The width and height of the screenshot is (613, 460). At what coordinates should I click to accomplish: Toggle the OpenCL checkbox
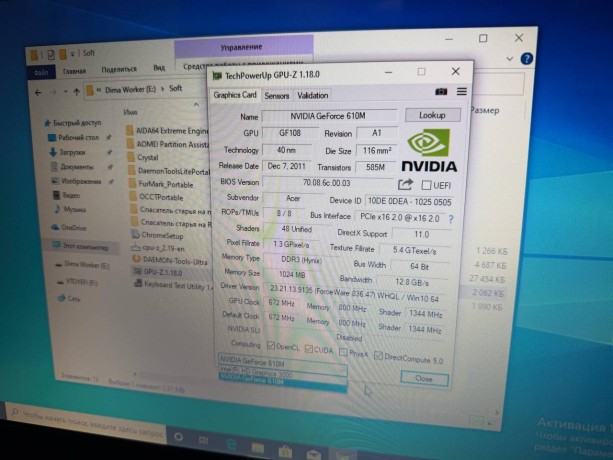click(271, 345)
